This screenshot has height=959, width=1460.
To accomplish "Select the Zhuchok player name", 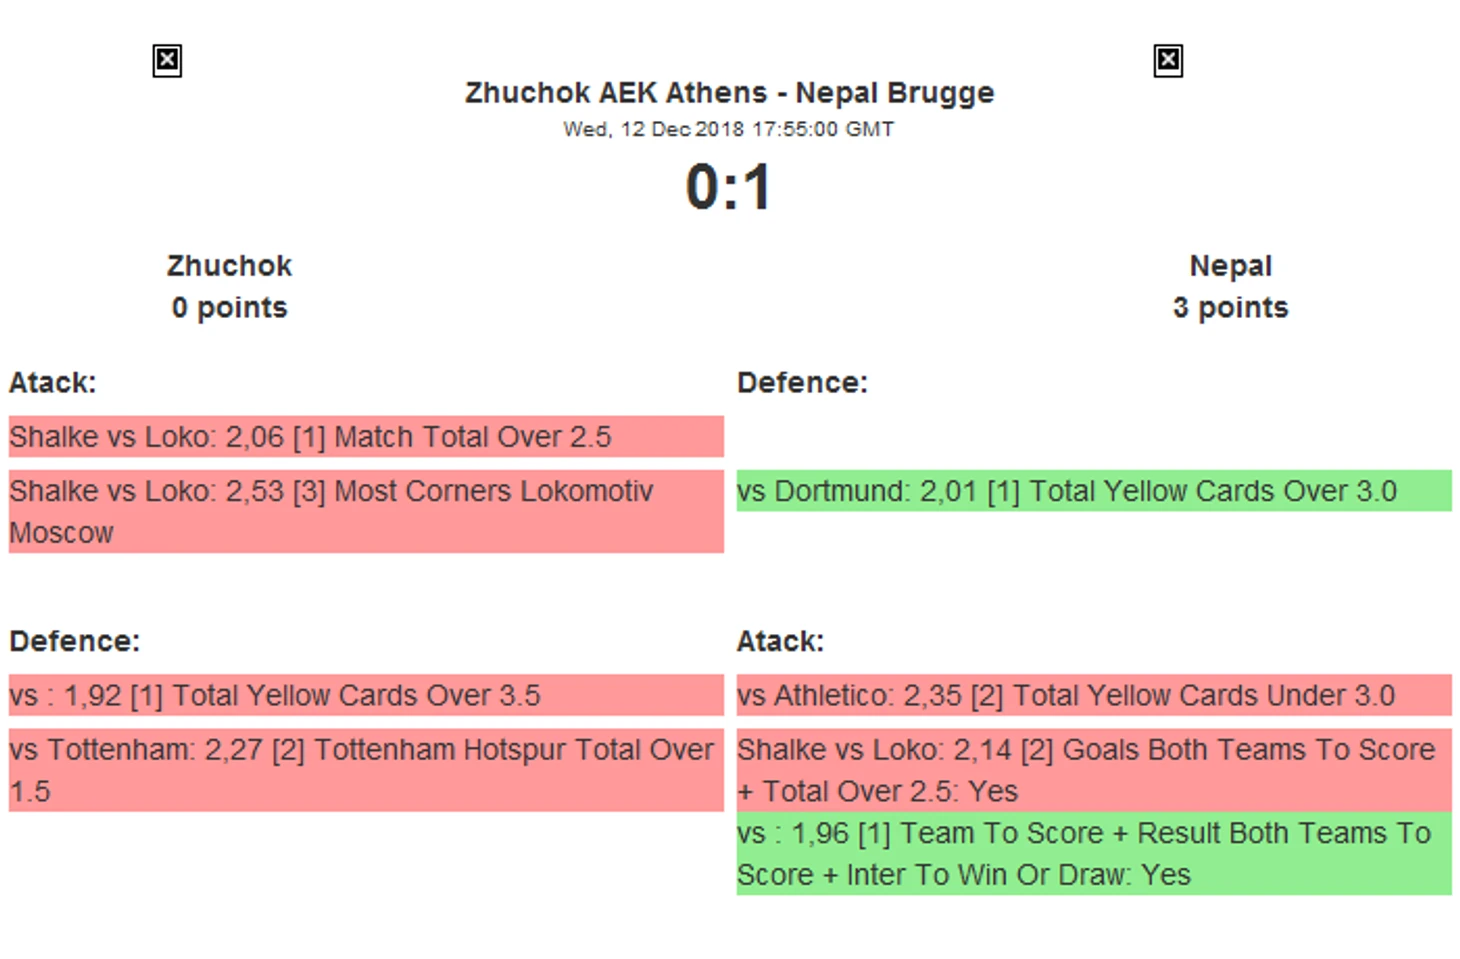I will point(229,266).
